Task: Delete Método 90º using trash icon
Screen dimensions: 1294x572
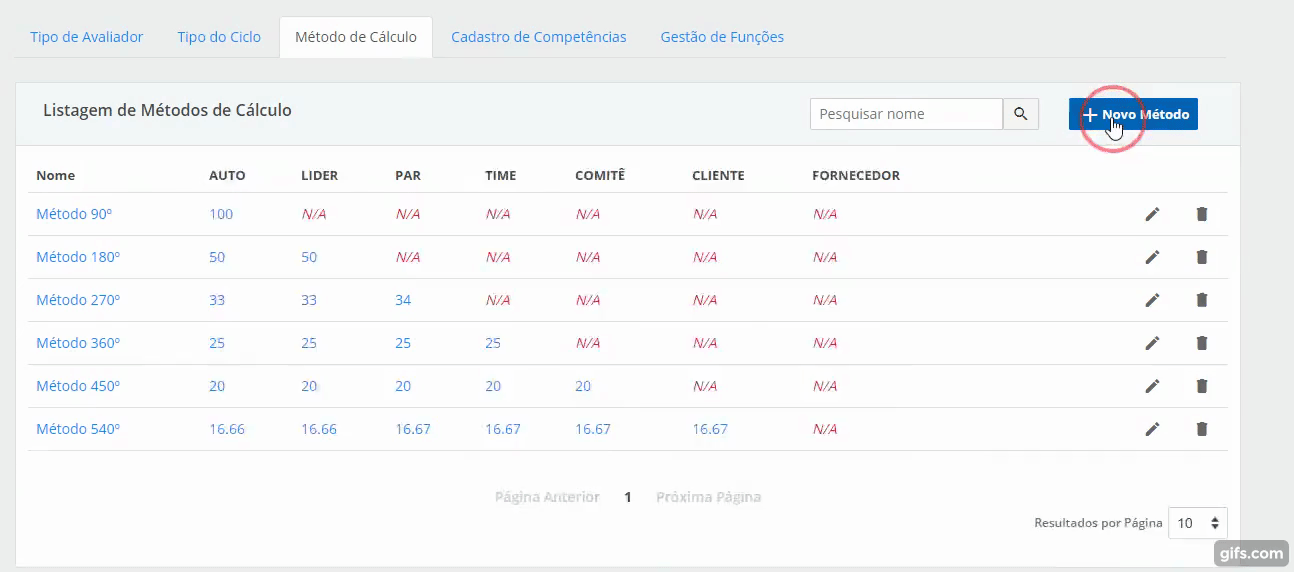Action: tap(1202, 214)
